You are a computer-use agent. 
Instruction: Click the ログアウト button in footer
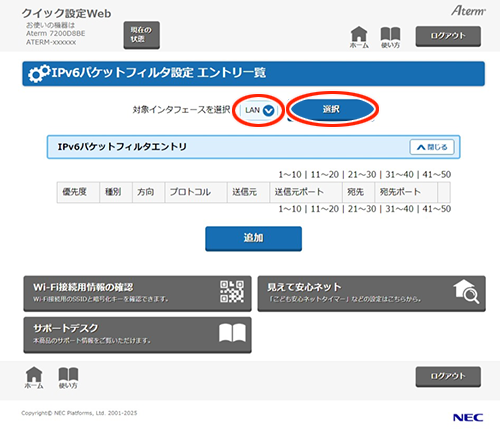[448, 377]
